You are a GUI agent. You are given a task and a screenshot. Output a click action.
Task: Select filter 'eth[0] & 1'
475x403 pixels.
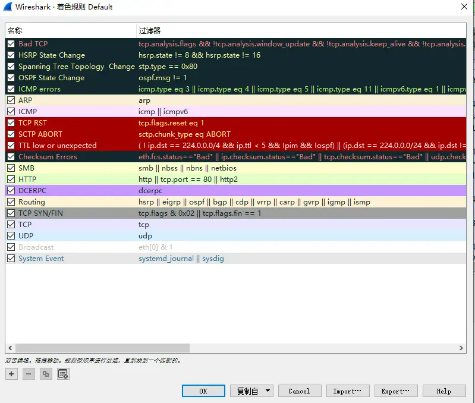(x=156, y=247)
